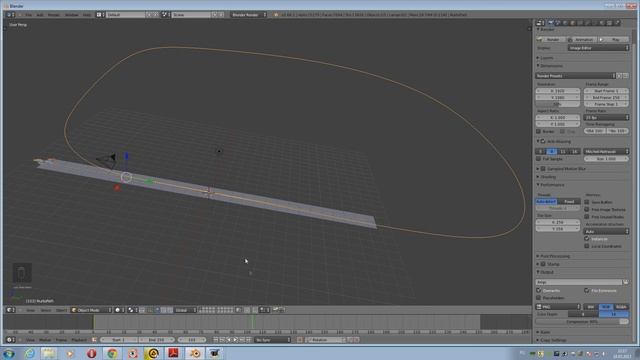
Task: Open the World properties tab icon
Action: pyautogui.click(x=565, y=23)
